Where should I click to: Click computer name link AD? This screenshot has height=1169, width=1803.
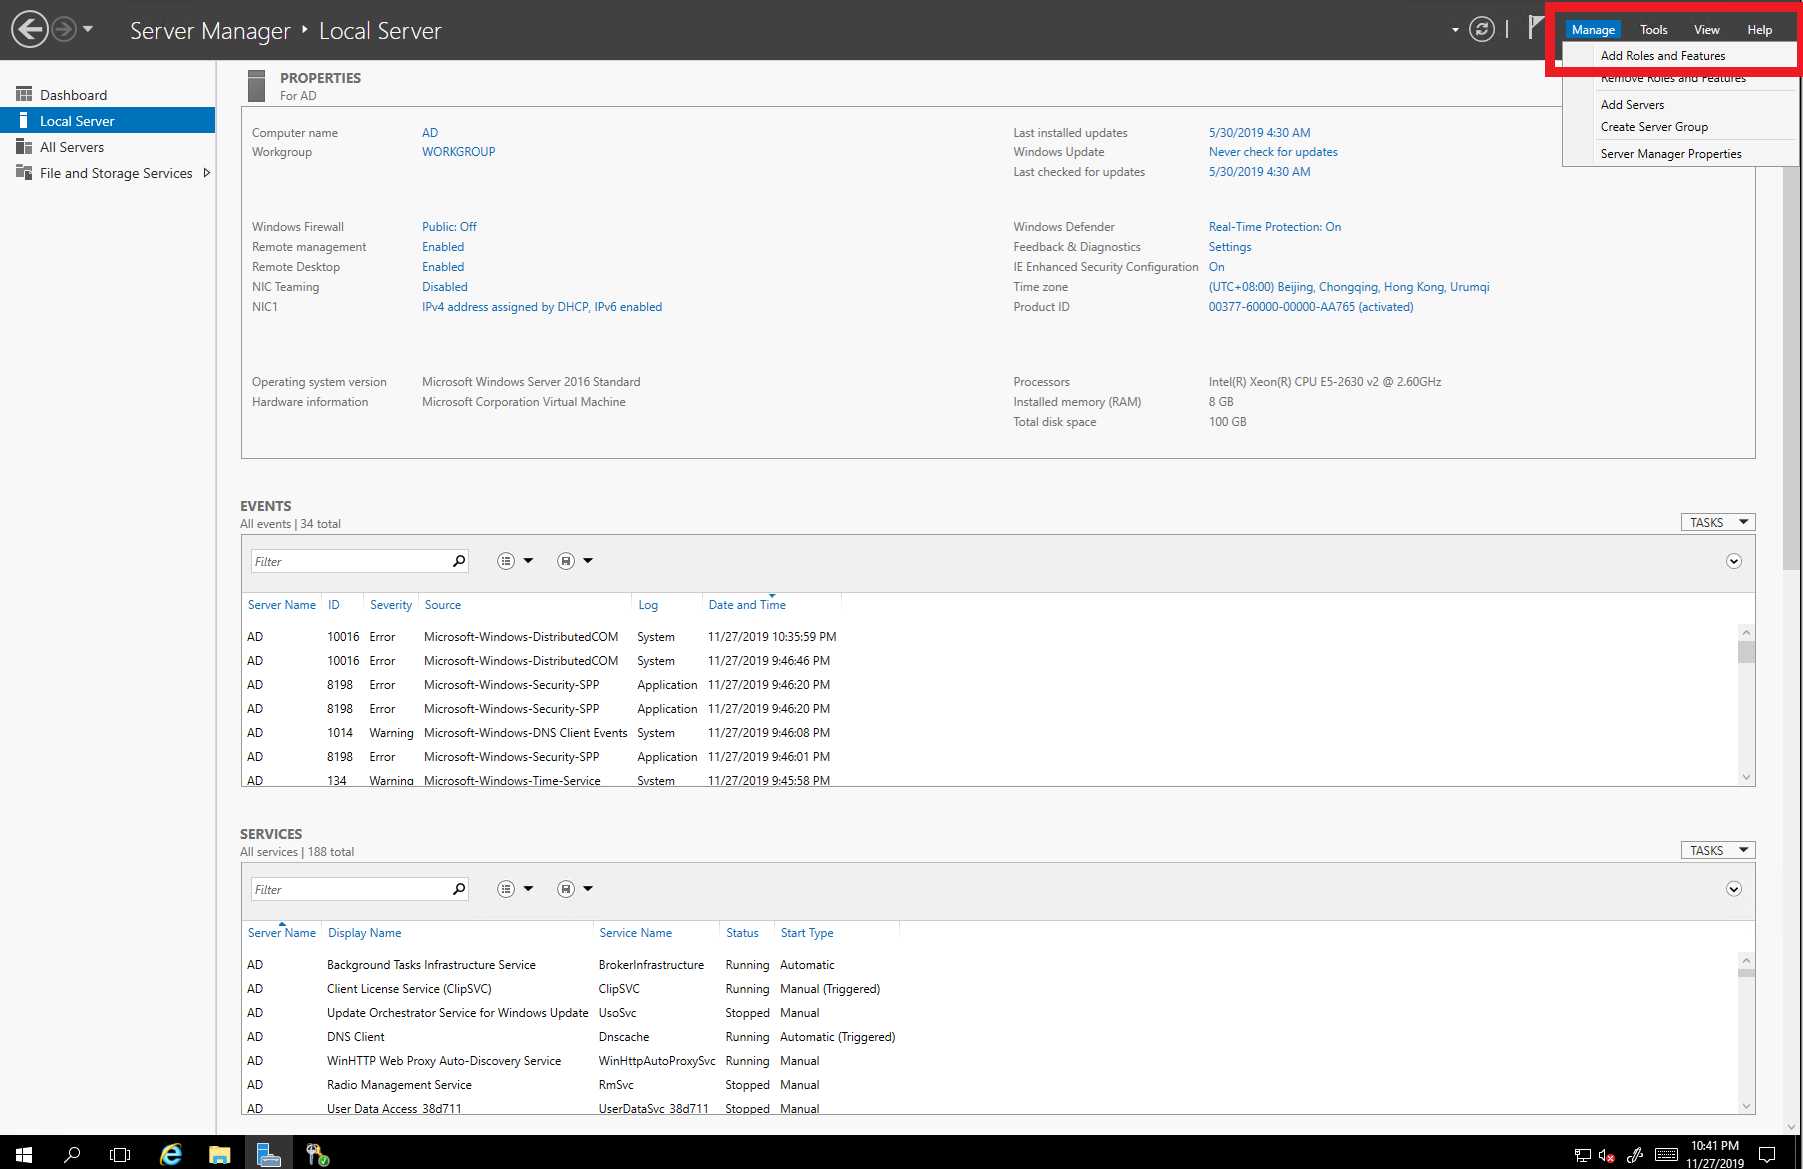click(430, 133)
